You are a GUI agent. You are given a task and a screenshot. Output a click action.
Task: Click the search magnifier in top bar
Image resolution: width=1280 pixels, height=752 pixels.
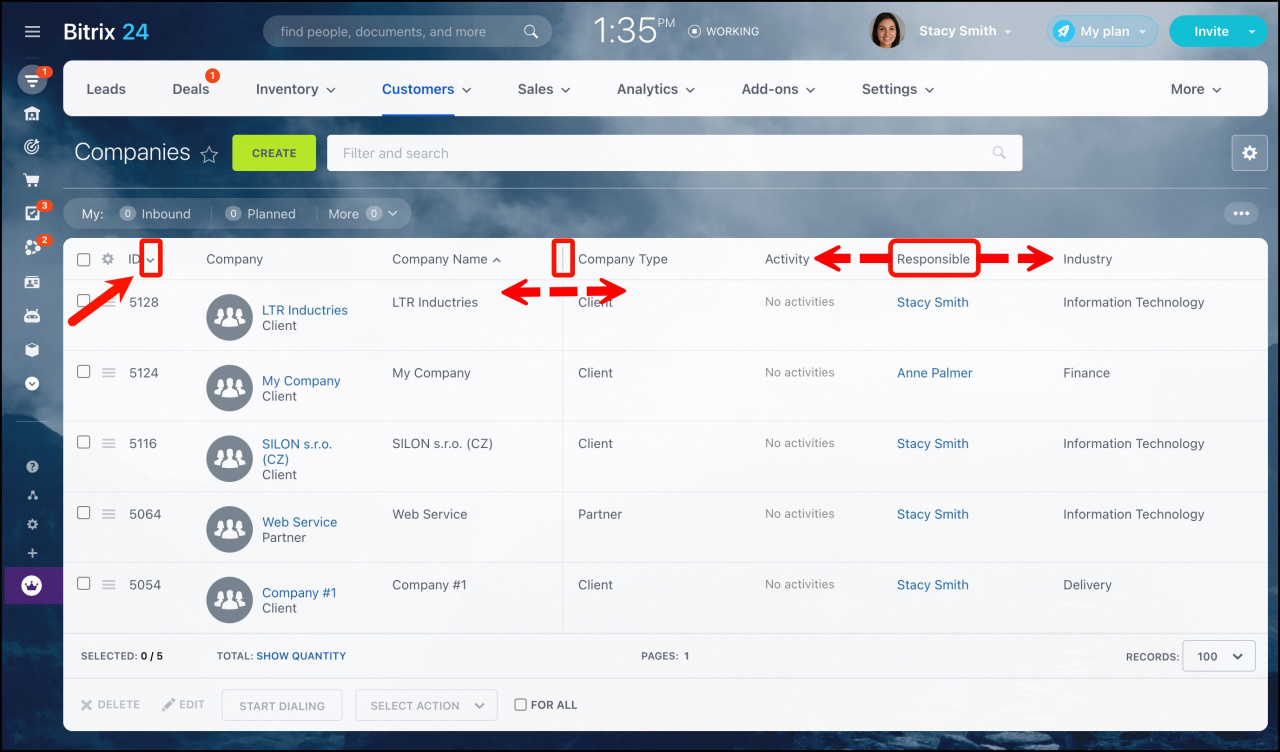531,32
